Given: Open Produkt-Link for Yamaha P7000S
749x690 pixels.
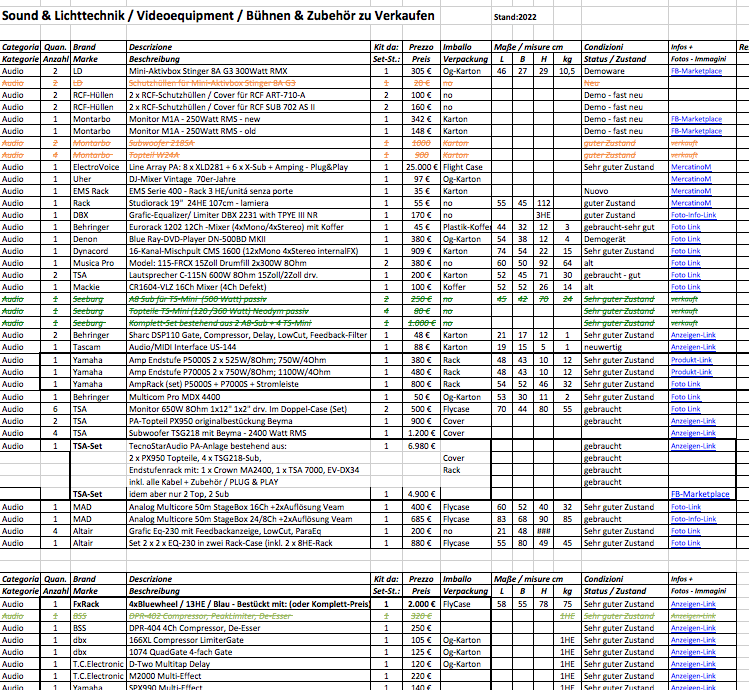Looking at the screenshot, I should (691, 372).
